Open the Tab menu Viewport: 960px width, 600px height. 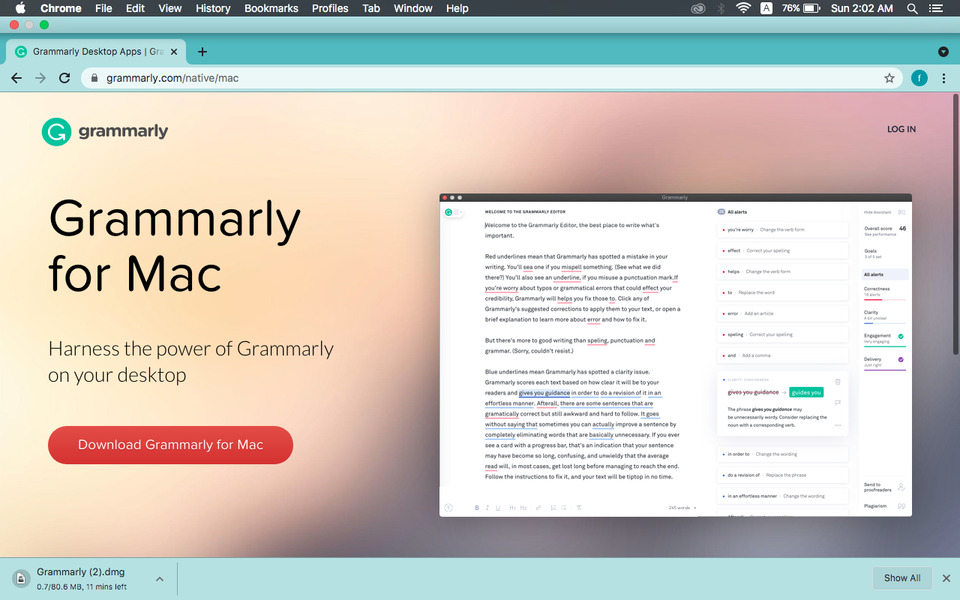371,8
